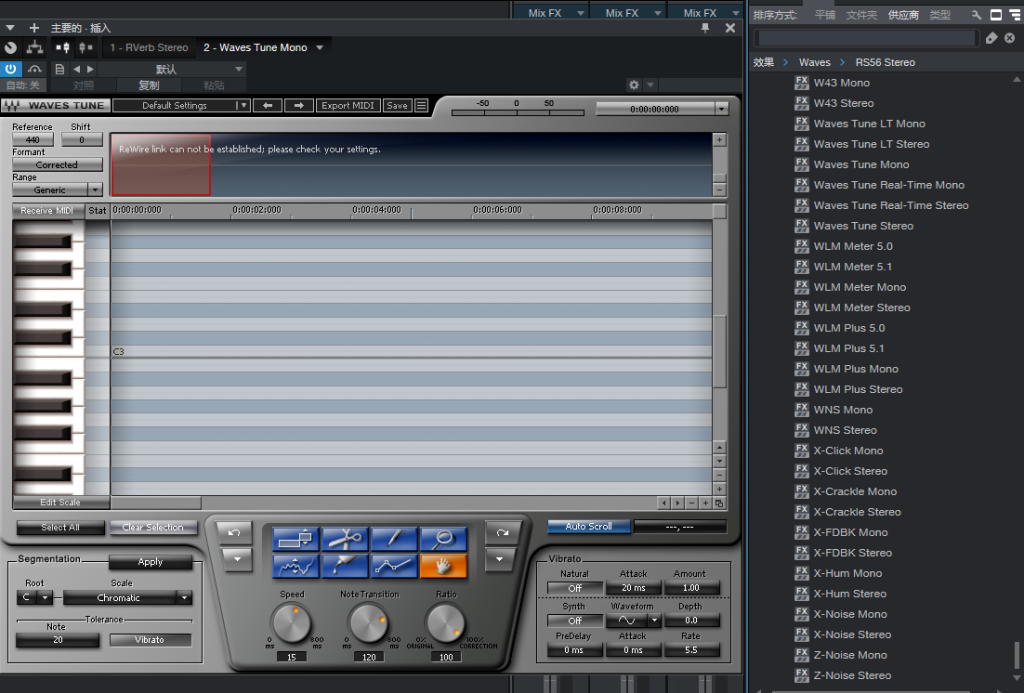Adjust the Speed knob
1024x693 pixels.
tap(291, 623)
